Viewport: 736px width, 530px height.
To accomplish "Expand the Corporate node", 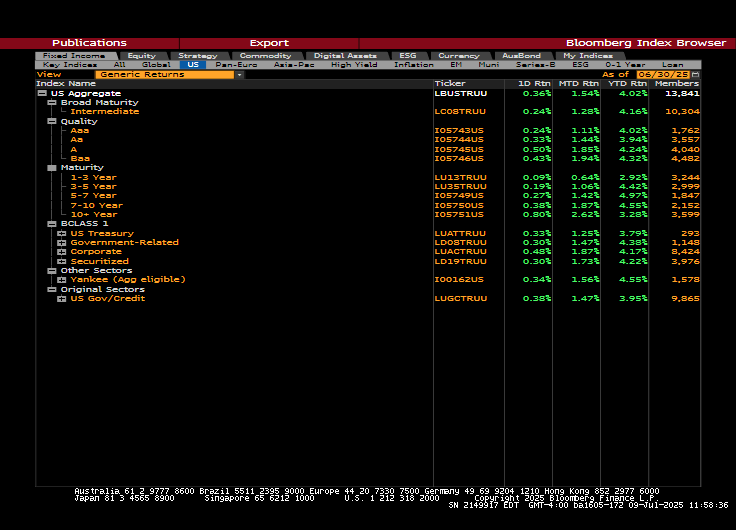I will tap(61, 252).
